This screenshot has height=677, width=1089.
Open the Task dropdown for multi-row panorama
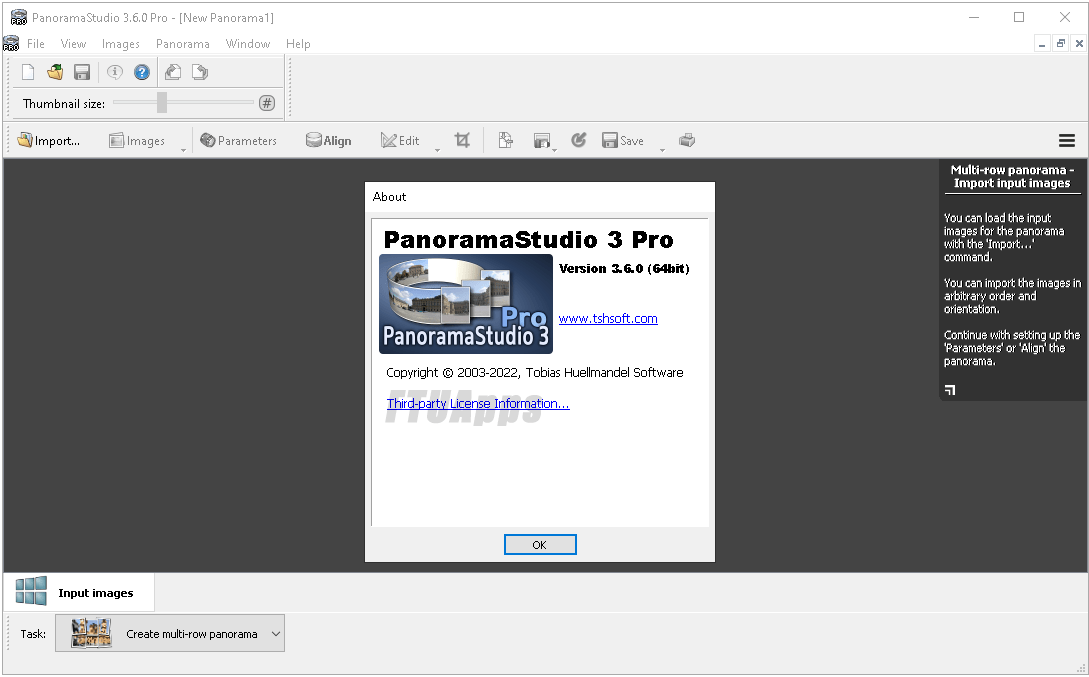(169, 633)
